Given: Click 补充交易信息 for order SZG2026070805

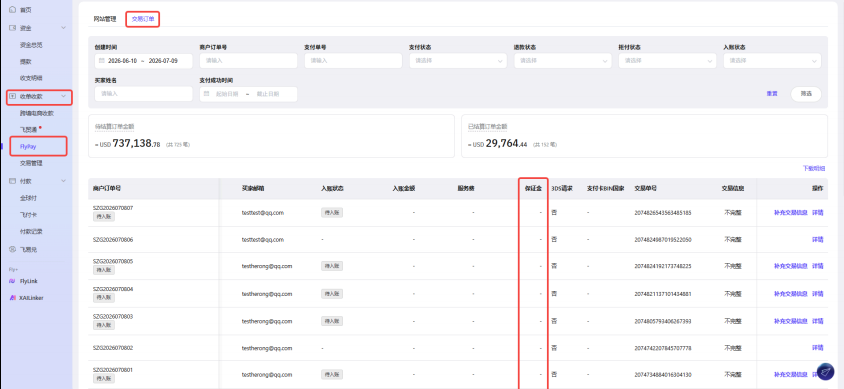Looking at the screenshot, I should tap(791, 266).
